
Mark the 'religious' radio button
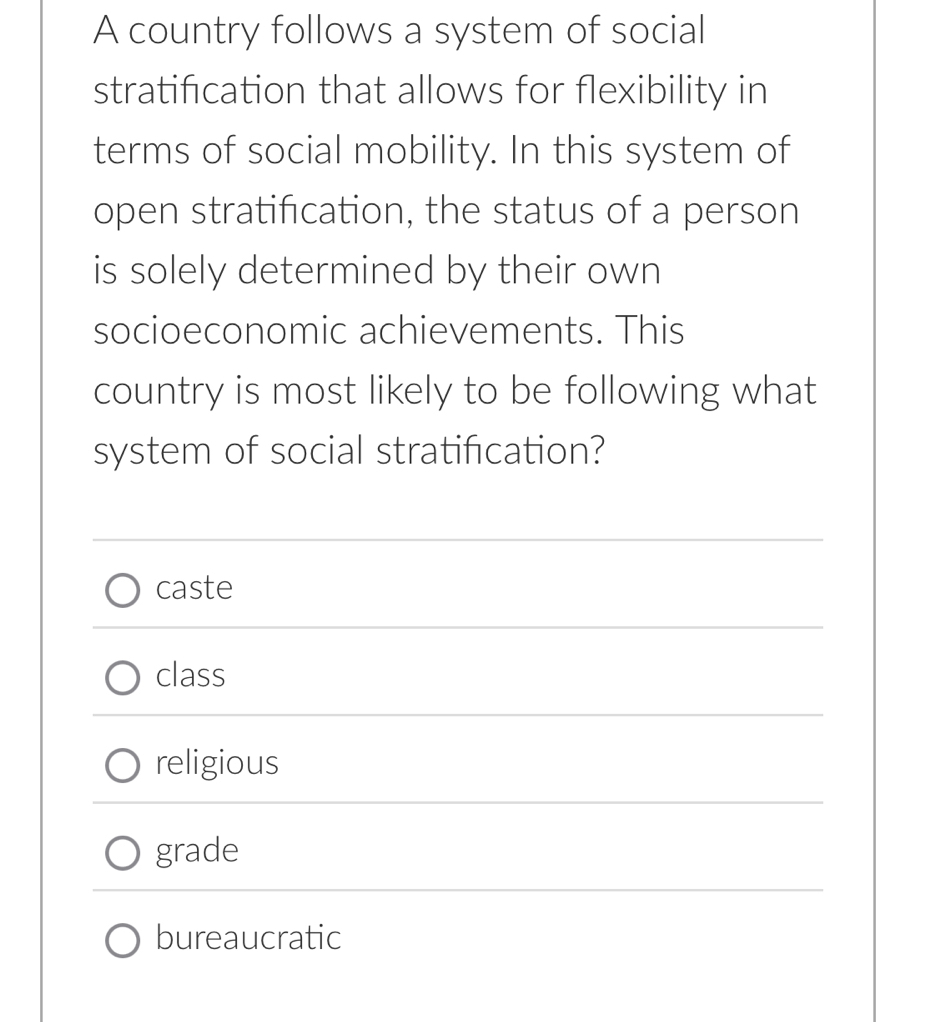[x=123, y=766]
